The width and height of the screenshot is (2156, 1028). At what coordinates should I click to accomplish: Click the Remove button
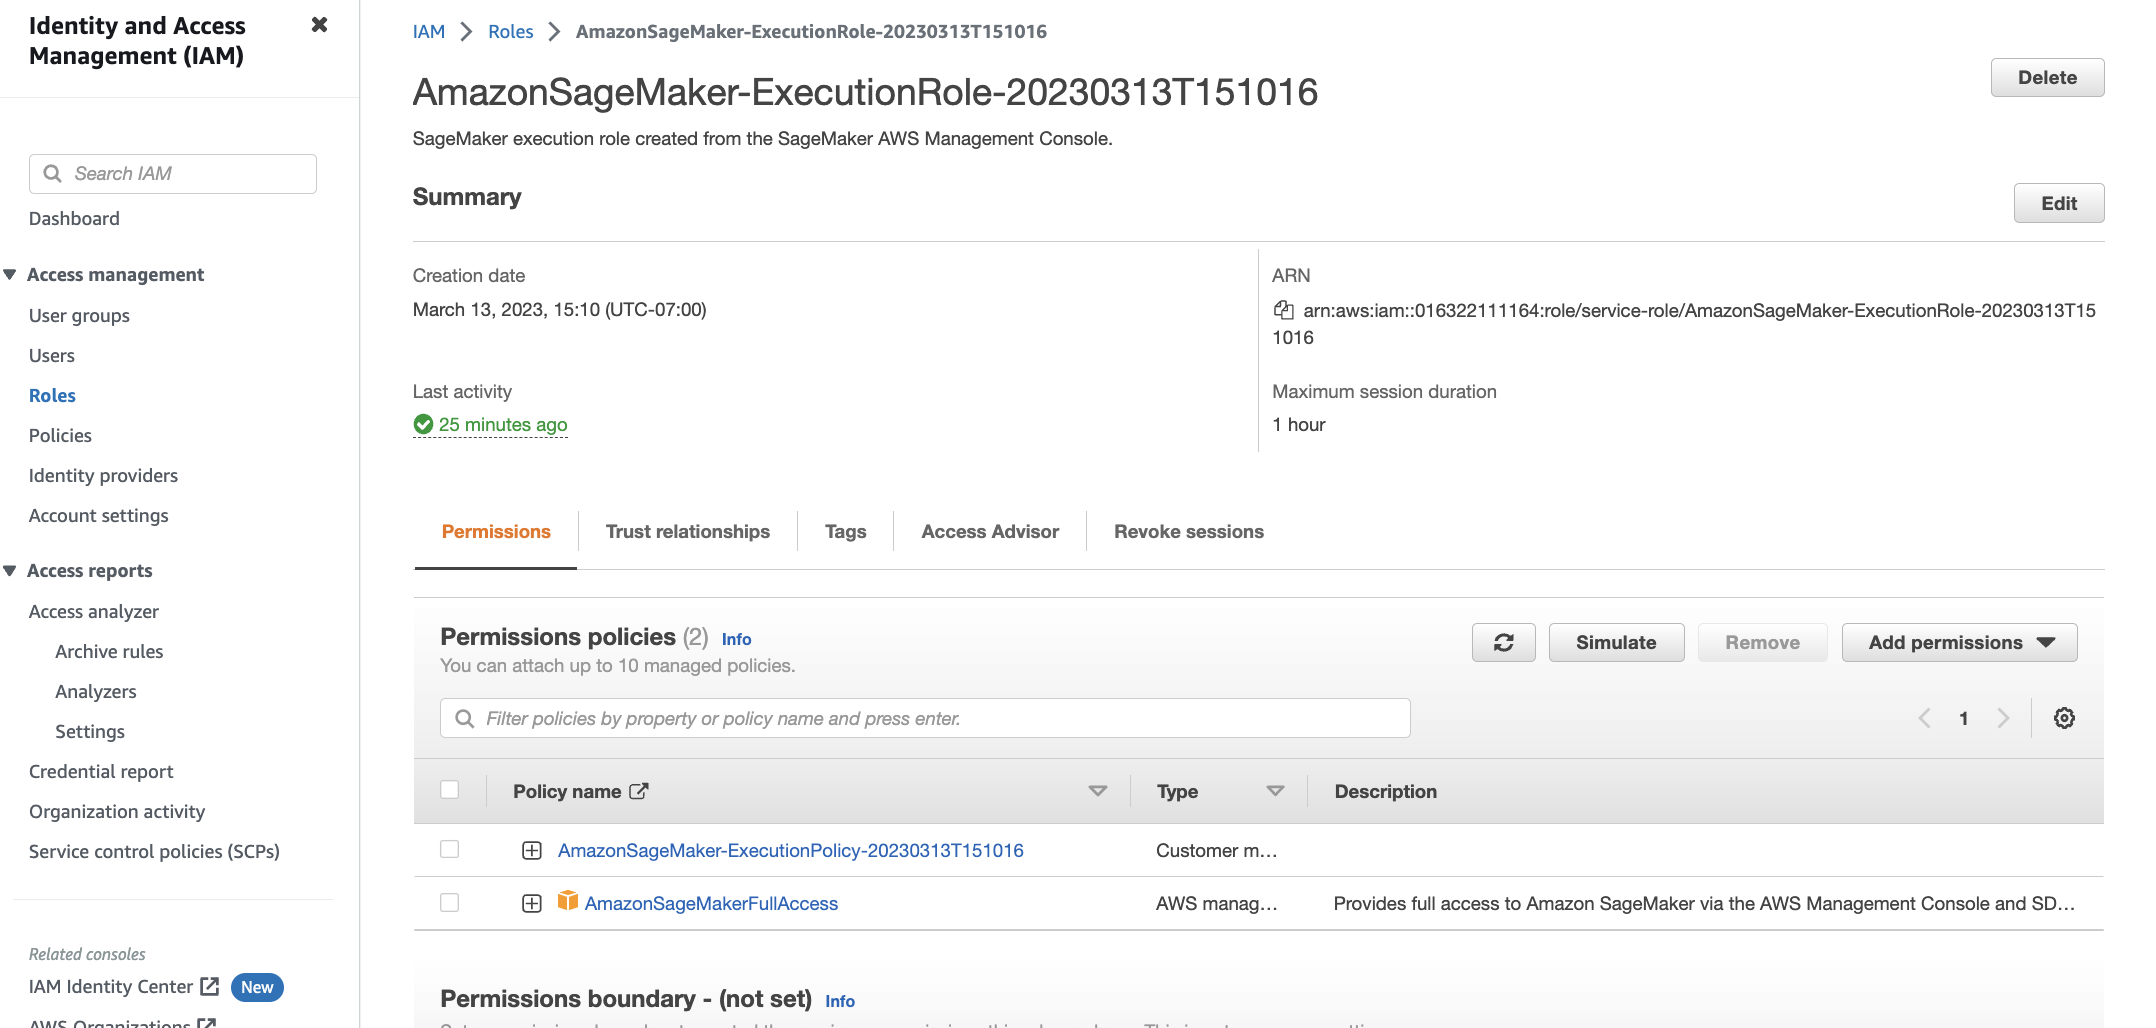[x=1762, y=642]
